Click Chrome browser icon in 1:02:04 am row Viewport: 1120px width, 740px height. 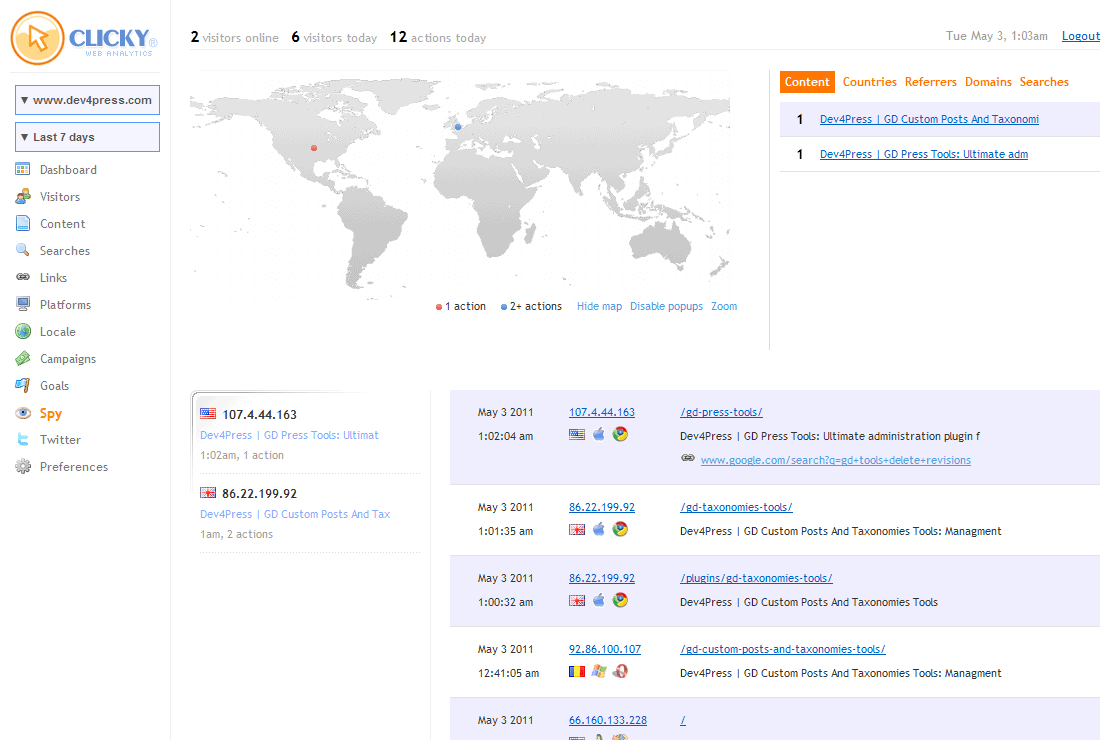coord(620,434)
